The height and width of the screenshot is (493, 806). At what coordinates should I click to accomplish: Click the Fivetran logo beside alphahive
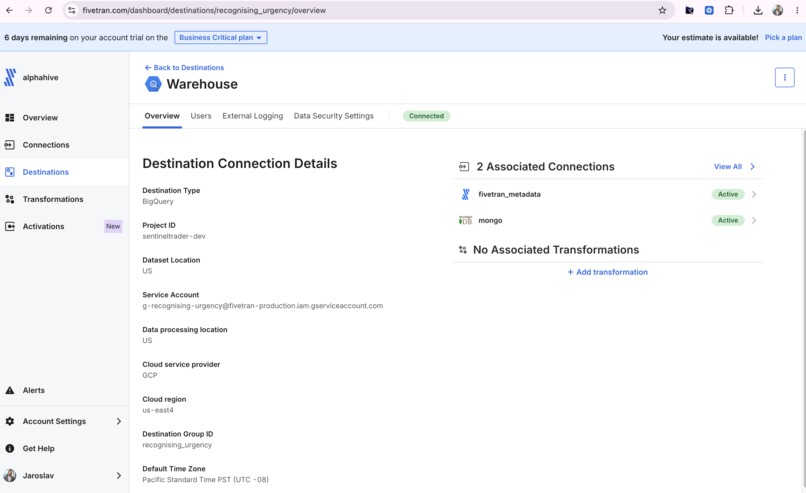pyautogui.click(x=10, y=78)
